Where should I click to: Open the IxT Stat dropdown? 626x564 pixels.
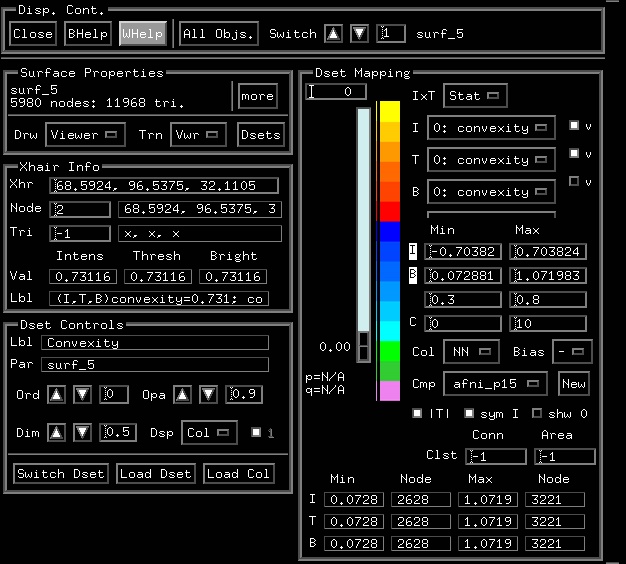475,95
